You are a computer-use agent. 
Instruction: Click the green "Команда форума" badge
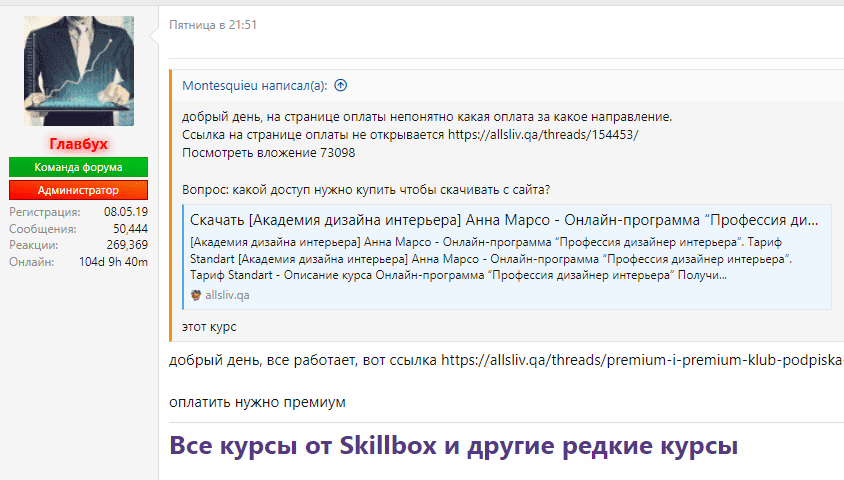pyautogui.click(x=78, y=167)
